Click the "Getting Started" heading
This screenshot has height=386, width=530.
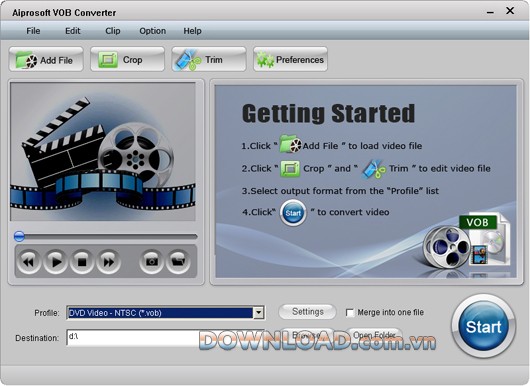click(328, 114)
